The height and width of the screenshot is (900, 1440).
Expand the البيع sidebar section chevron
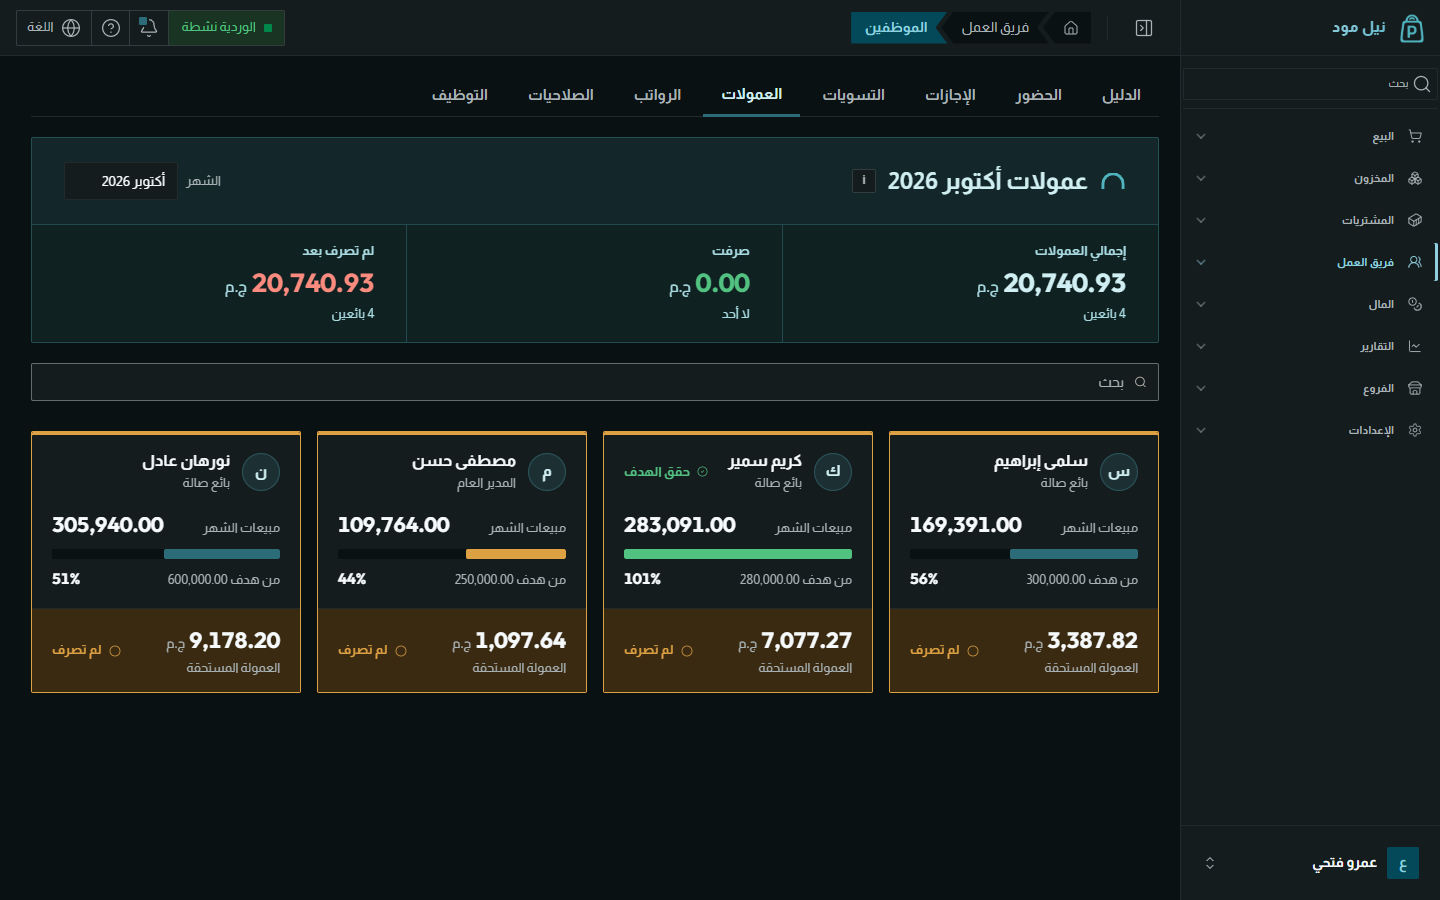pyautogui.click(x=1201, y=136)
